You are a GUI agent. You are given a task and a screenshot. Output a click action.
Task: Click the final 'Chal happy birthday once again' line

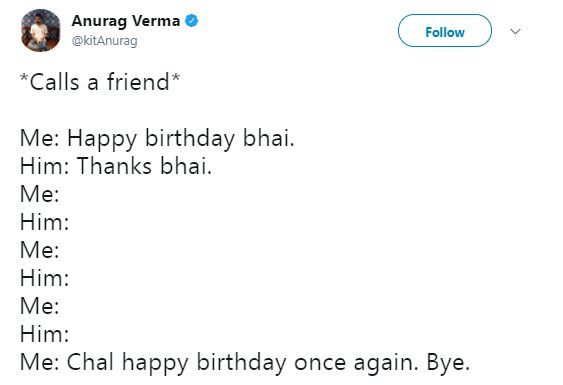(x=245, y=363)
